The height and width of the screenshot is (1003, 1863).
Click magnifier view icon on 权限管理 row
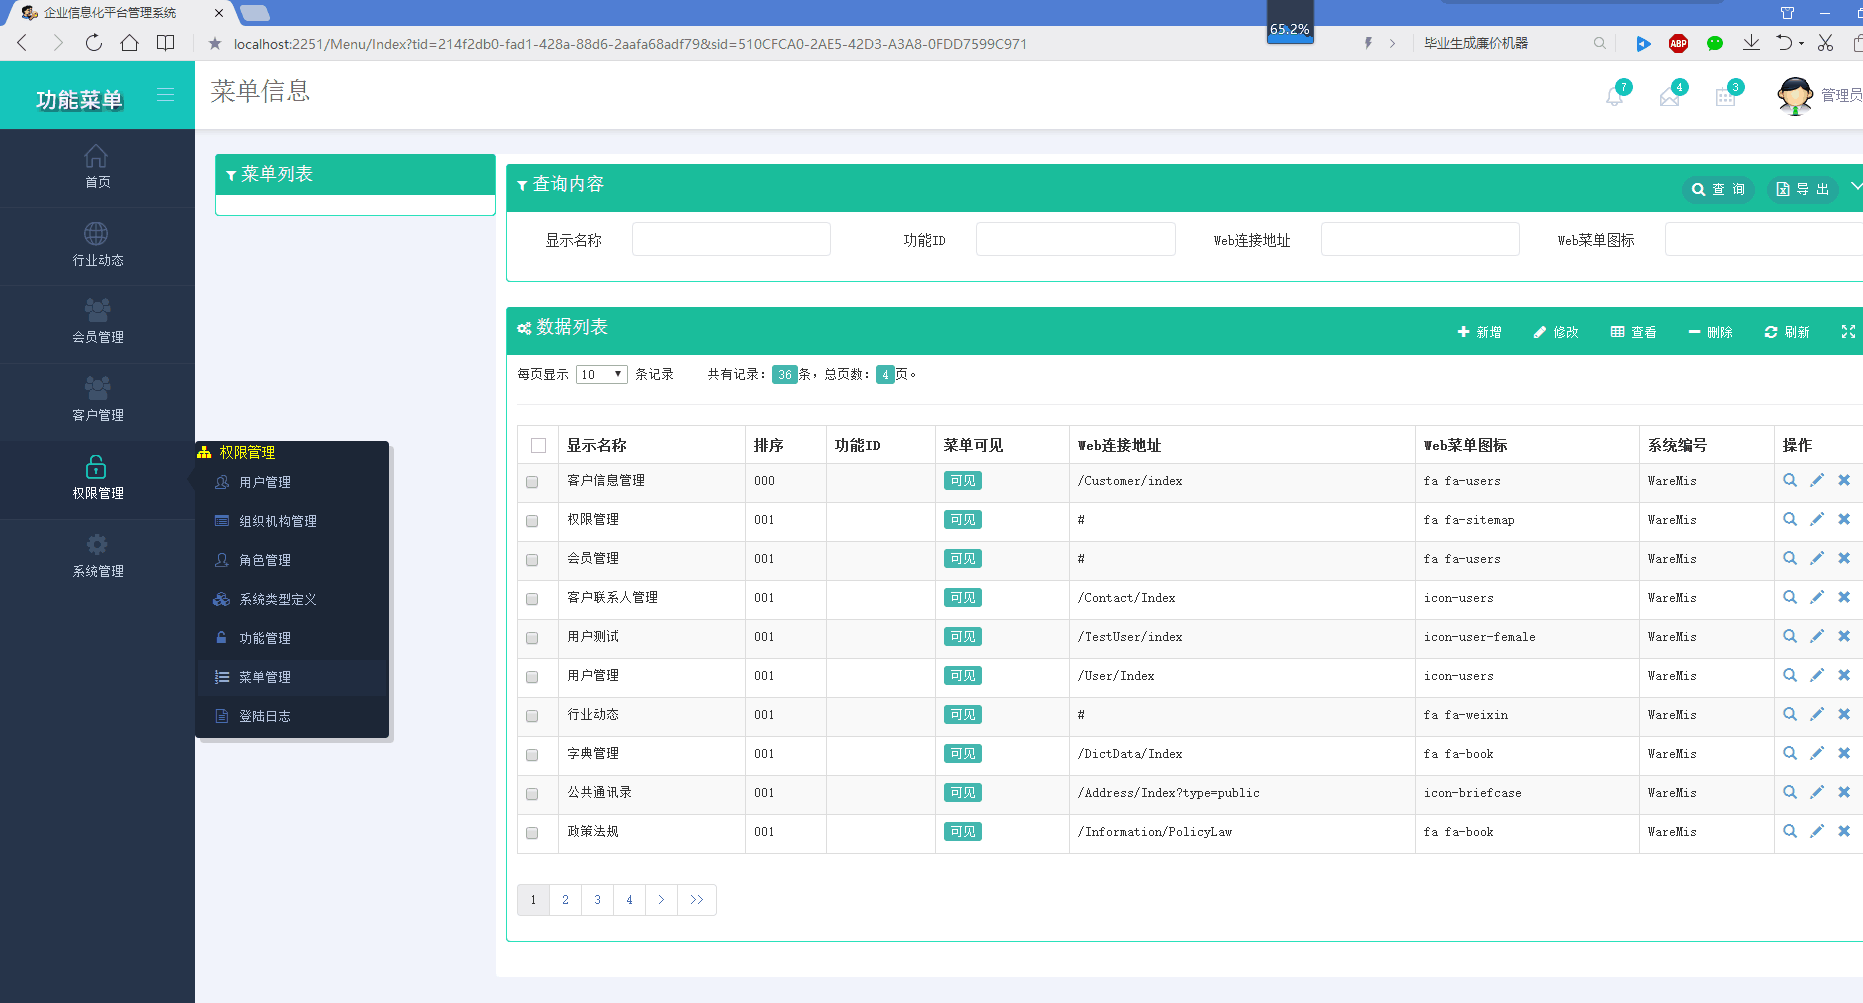[x=1790, y=519]
